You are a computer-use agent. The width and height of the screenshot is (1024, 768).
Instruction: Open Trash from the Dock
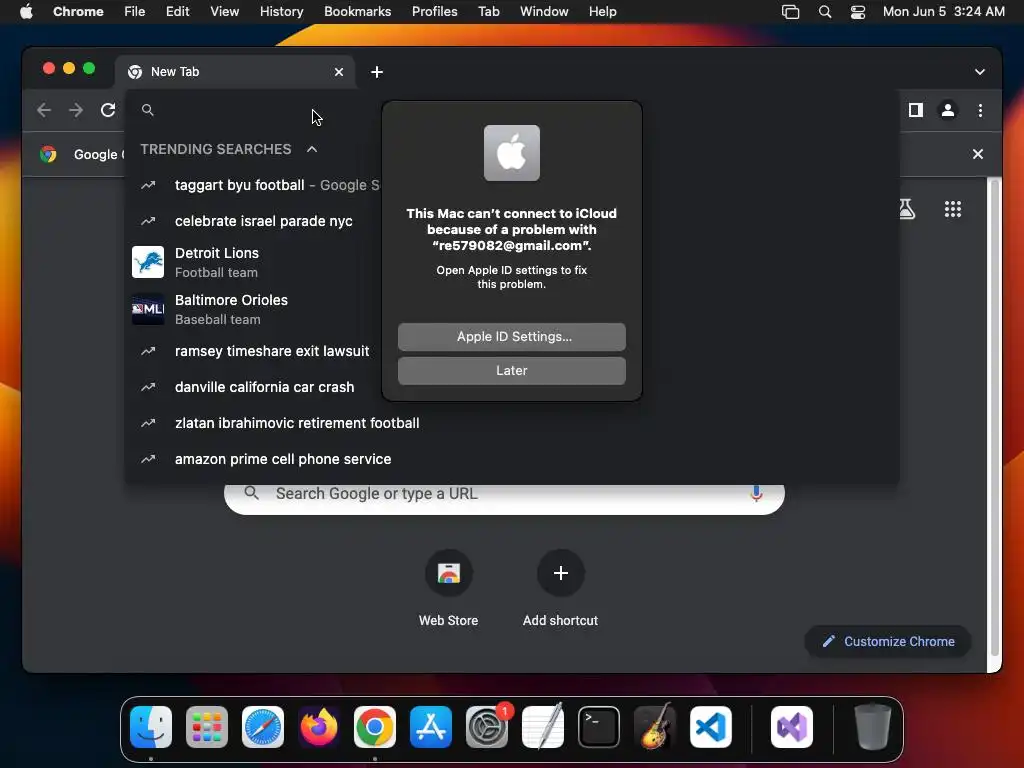click(x=872, y=727)
